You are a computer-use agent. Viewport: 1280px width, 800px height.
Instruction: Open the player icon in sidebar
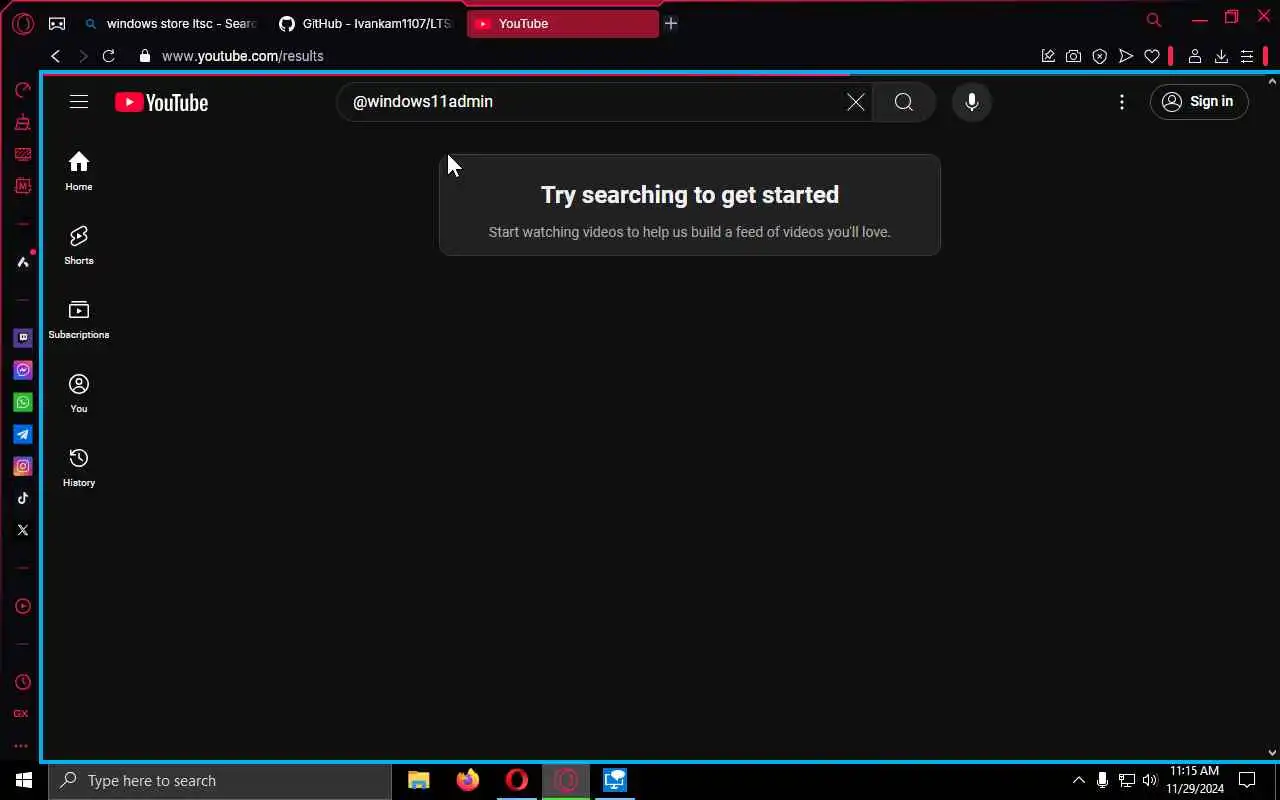click(23, 606)
